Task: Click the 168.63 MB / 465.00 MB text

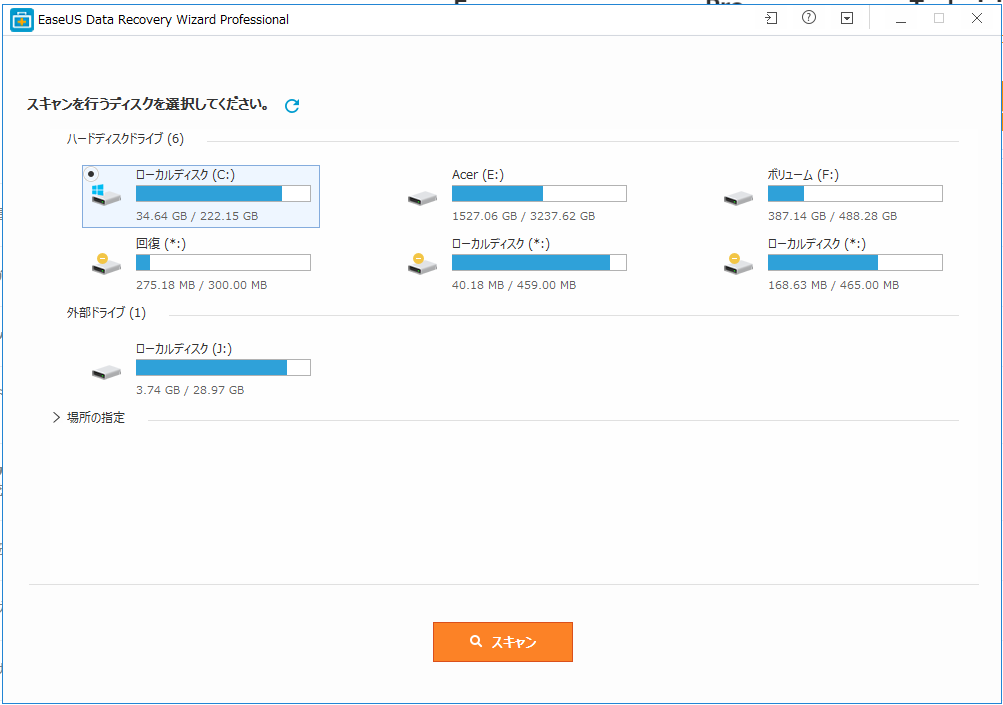Action: point(833,285)
